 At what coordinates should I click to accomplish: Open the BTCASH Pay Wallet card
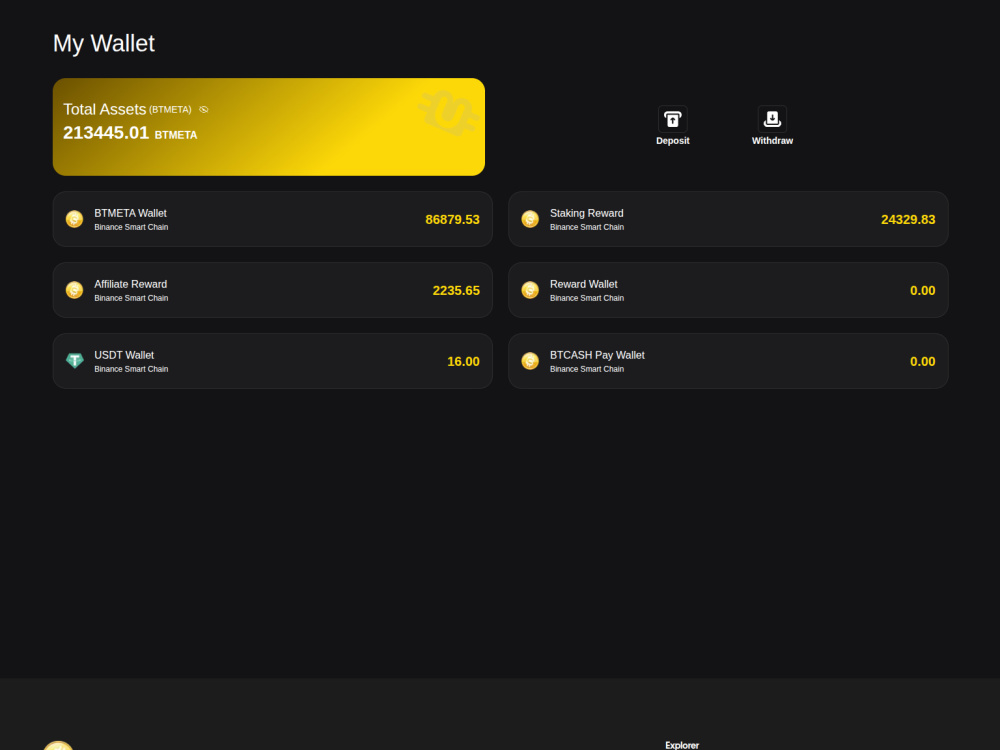click(728, 361)
